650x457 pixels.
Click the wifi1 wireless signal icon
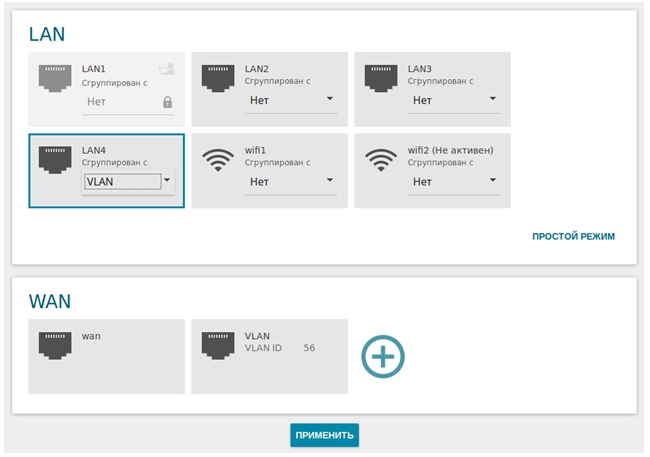coord(219,159)
